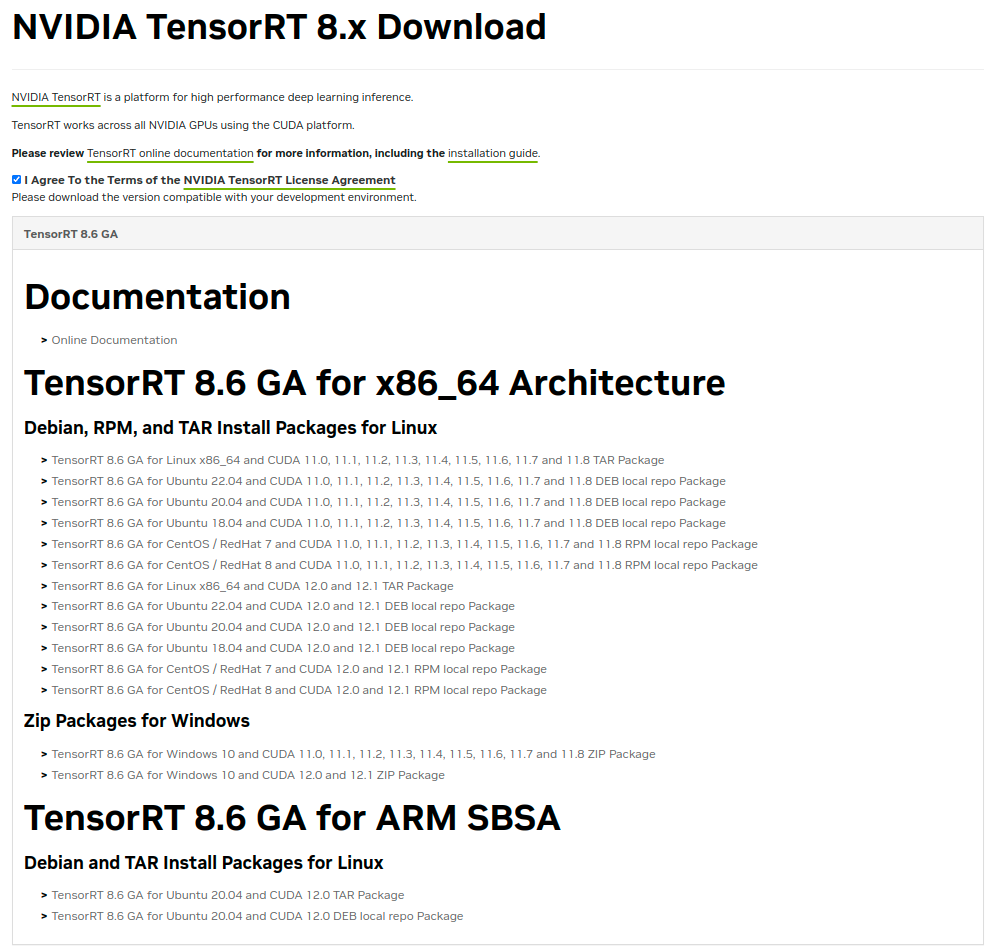Download Ubuntu 22.04 CUDA 12.0 and 12.1 DEB package
Screen dimensions: 988x947
[283, 606]
